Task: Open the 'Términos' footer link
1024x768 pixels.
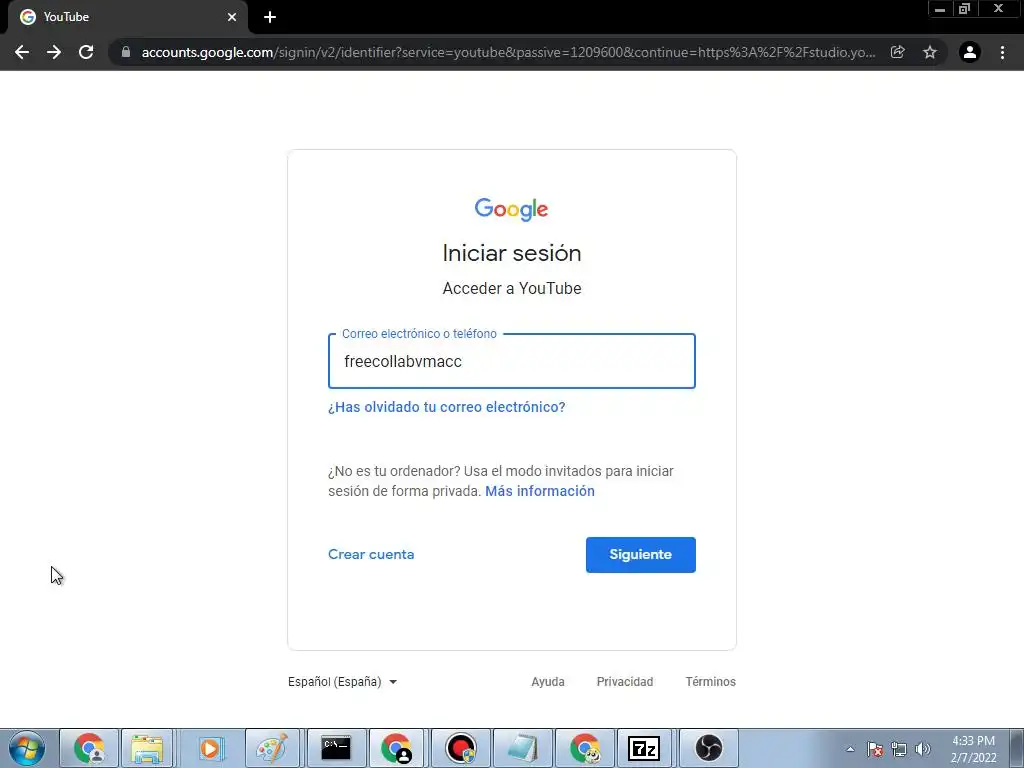Action: (711, 682)
